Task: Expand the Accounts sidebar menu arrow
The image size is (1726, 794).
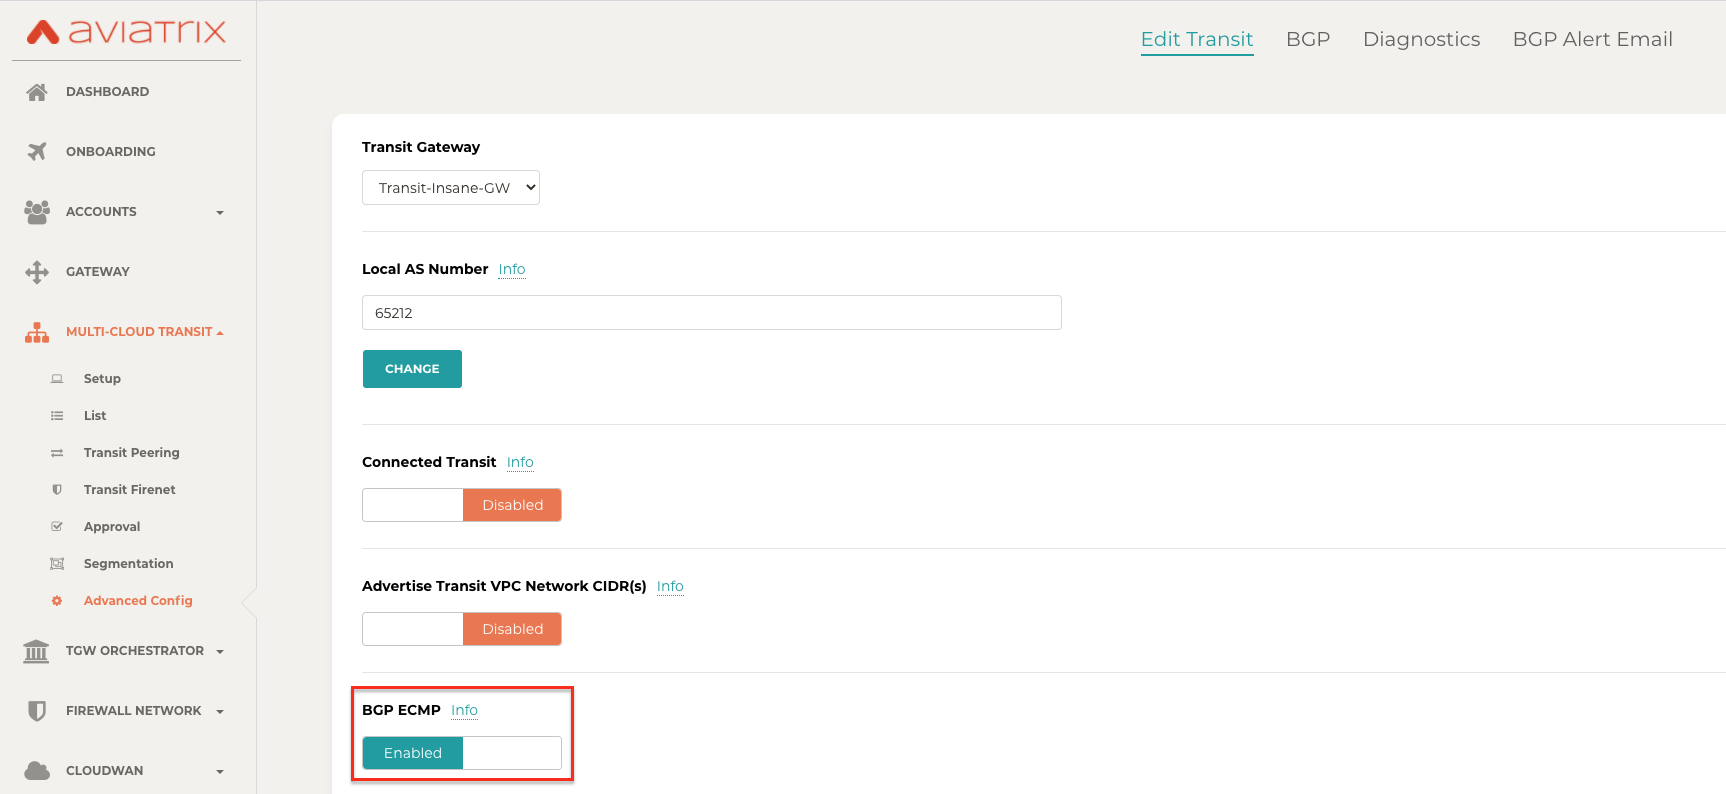Action: (220, 212)
